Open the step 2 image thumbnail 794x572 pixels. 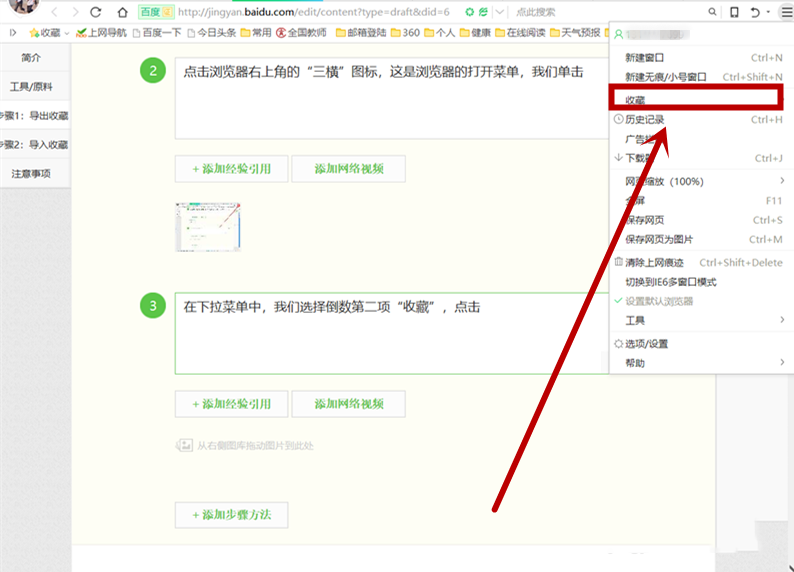click(208, 227)
